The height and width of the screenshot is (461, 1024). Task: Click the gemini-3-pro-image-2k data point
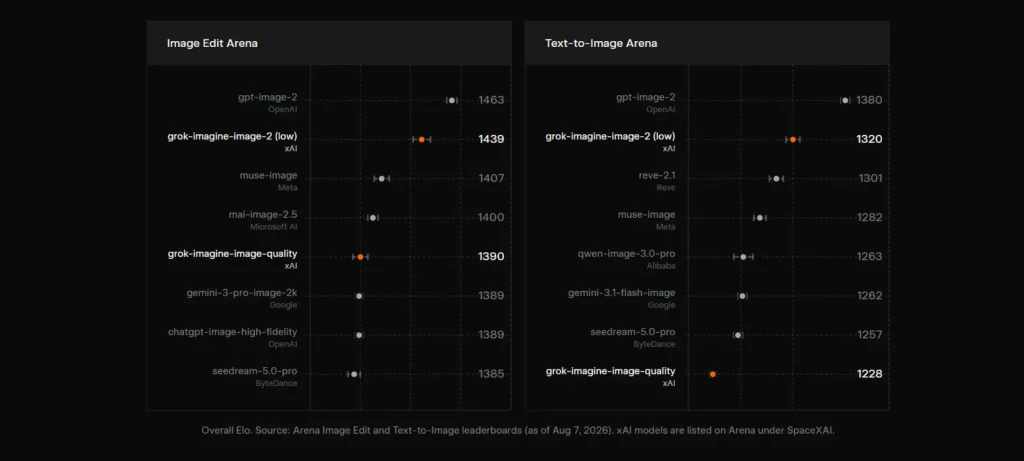point(359,296)
